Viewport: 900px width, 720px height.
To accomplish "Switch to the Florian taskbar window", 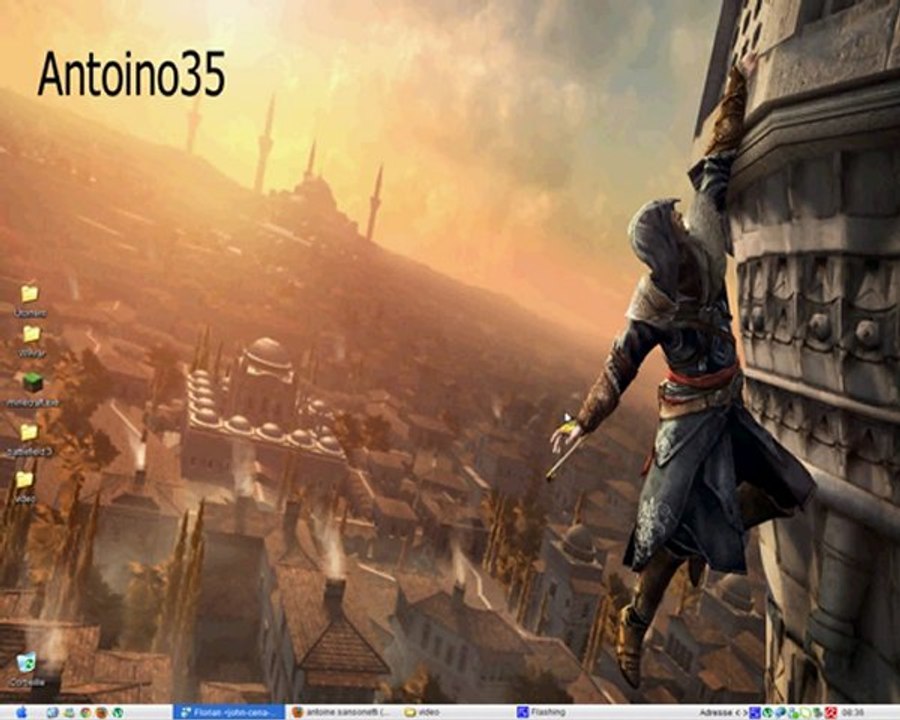I will tap(228, 713).
